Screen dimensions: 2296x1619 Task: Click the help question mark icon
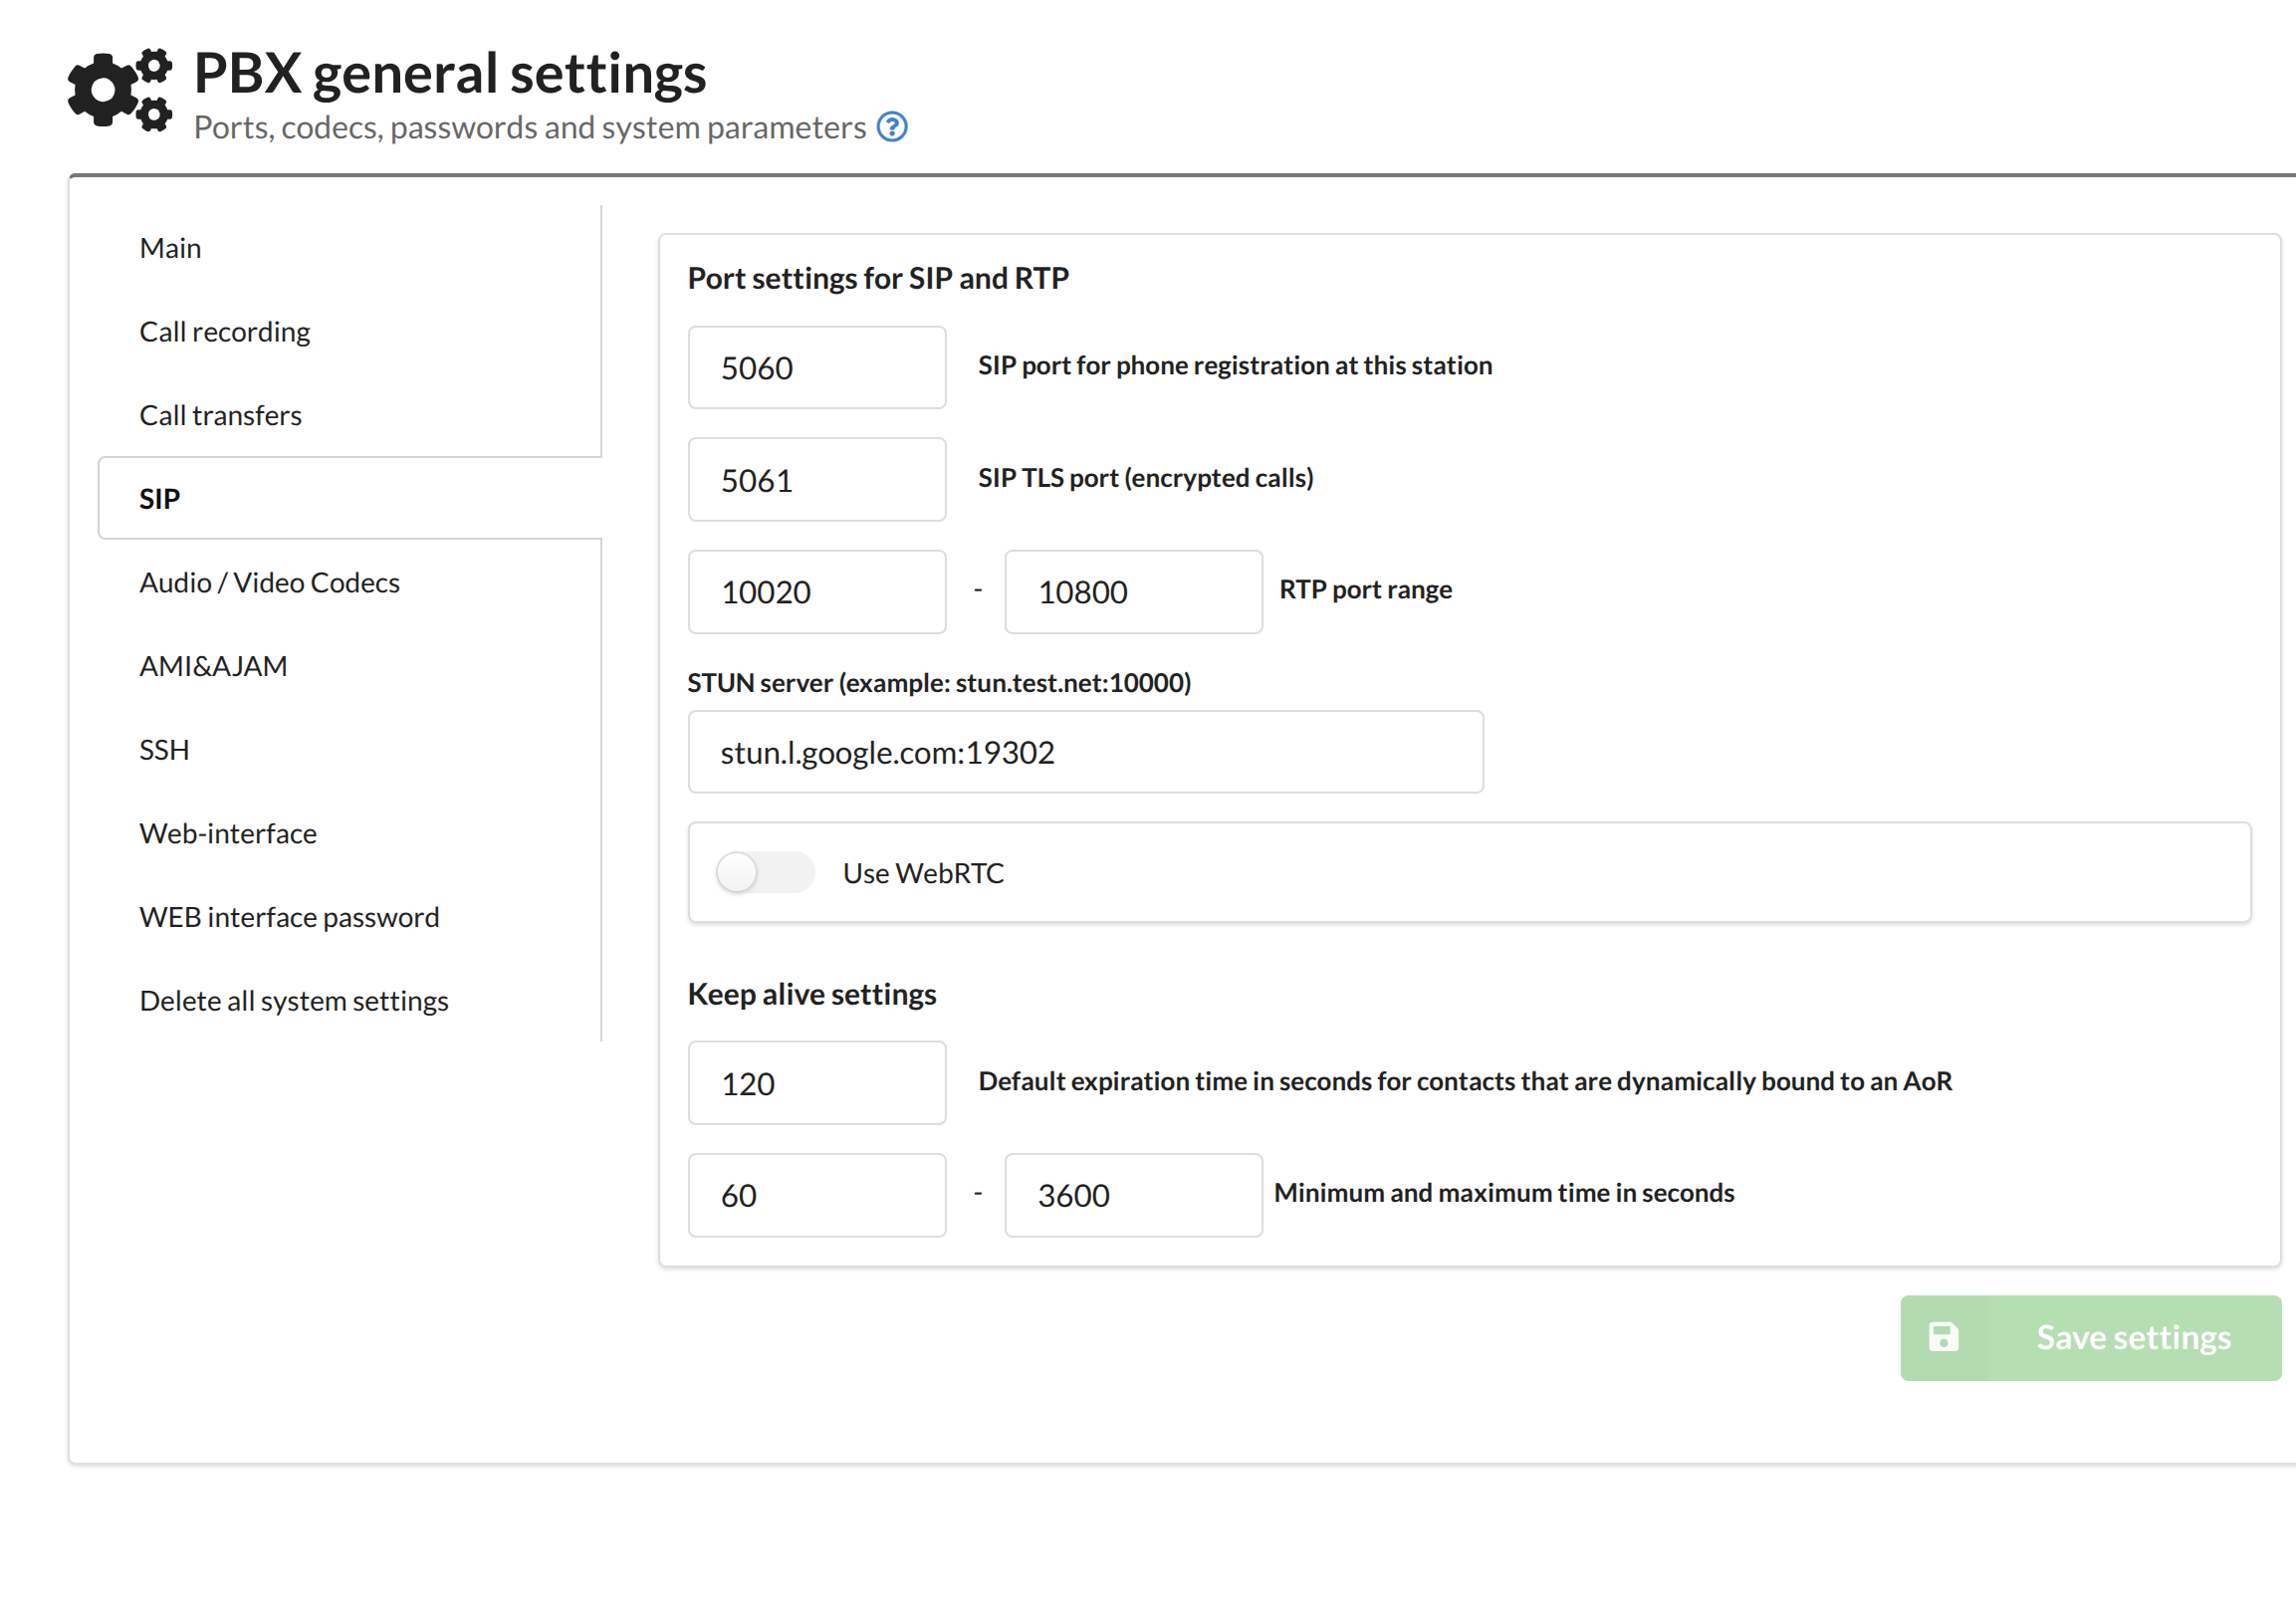(x=891, y=127)
